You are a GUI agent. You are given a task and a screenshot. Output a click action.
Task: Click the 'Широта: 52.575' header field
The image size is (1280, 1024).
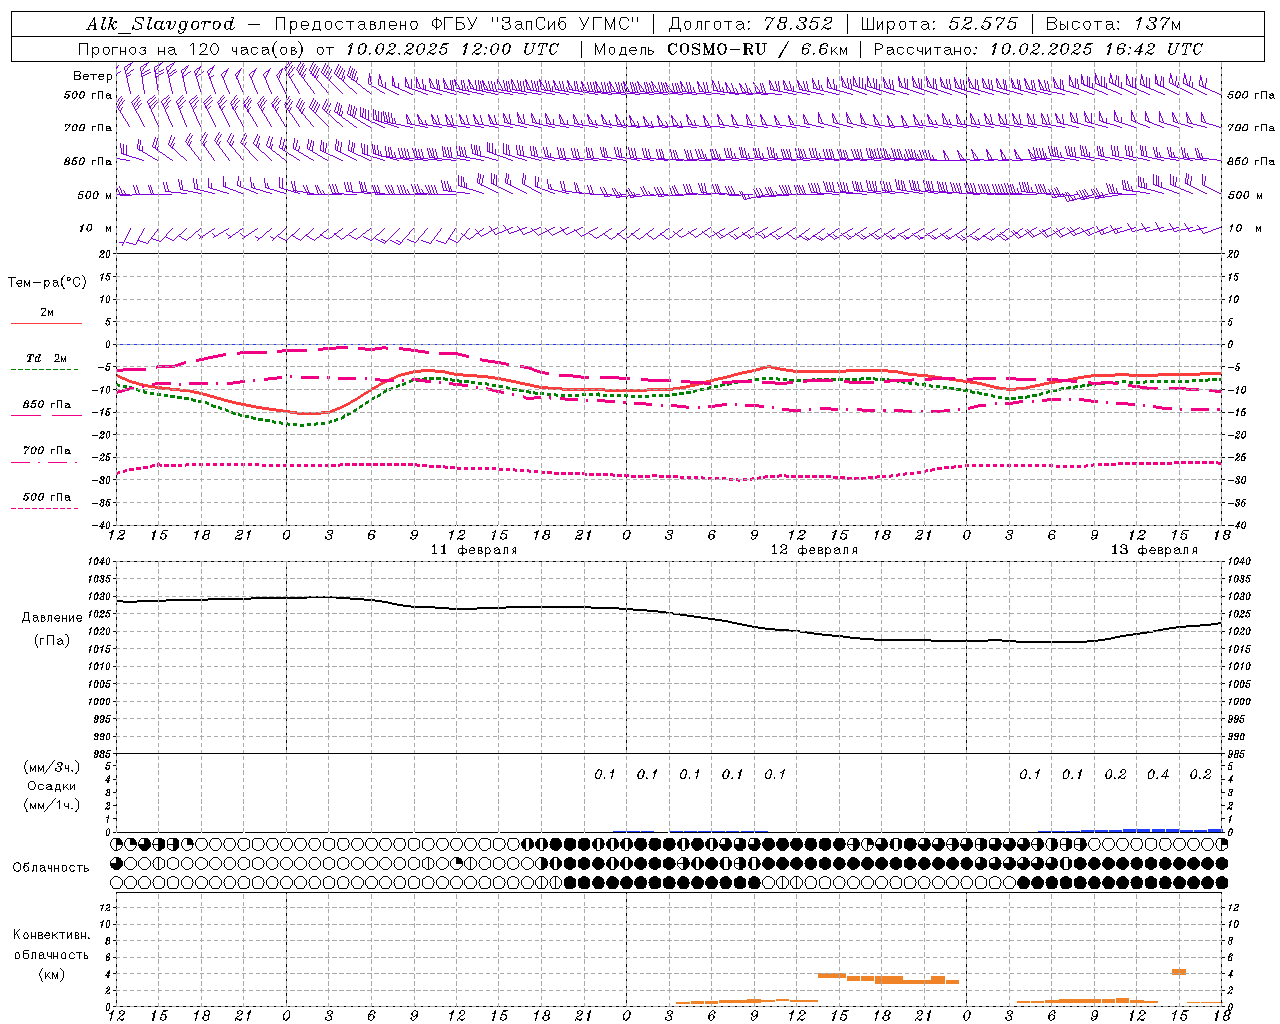tap(939, 24)
